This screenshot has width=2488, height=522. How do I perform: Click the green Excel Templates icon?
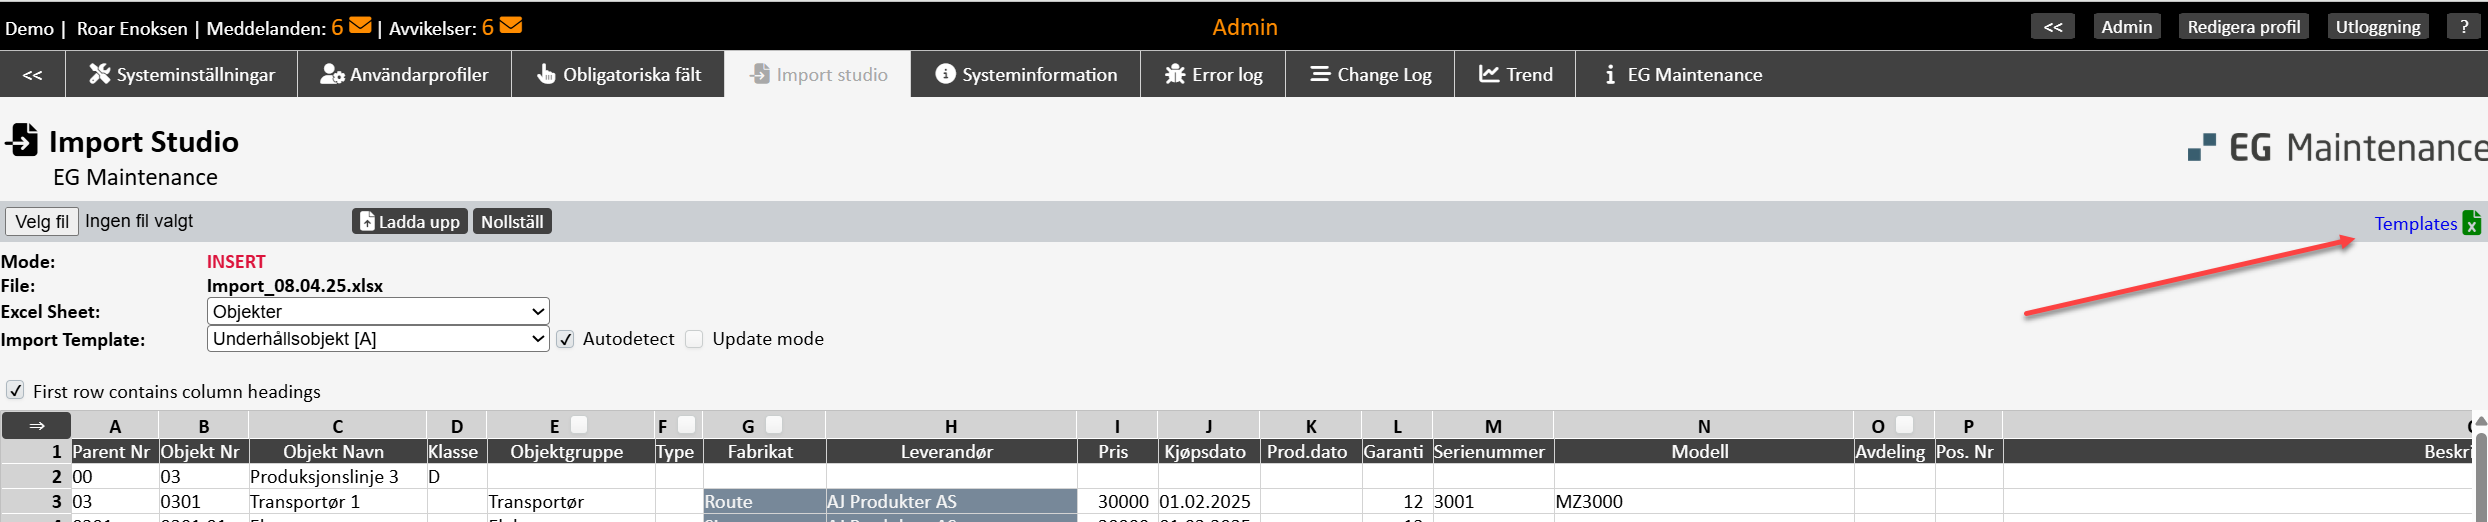(2472, 223)
